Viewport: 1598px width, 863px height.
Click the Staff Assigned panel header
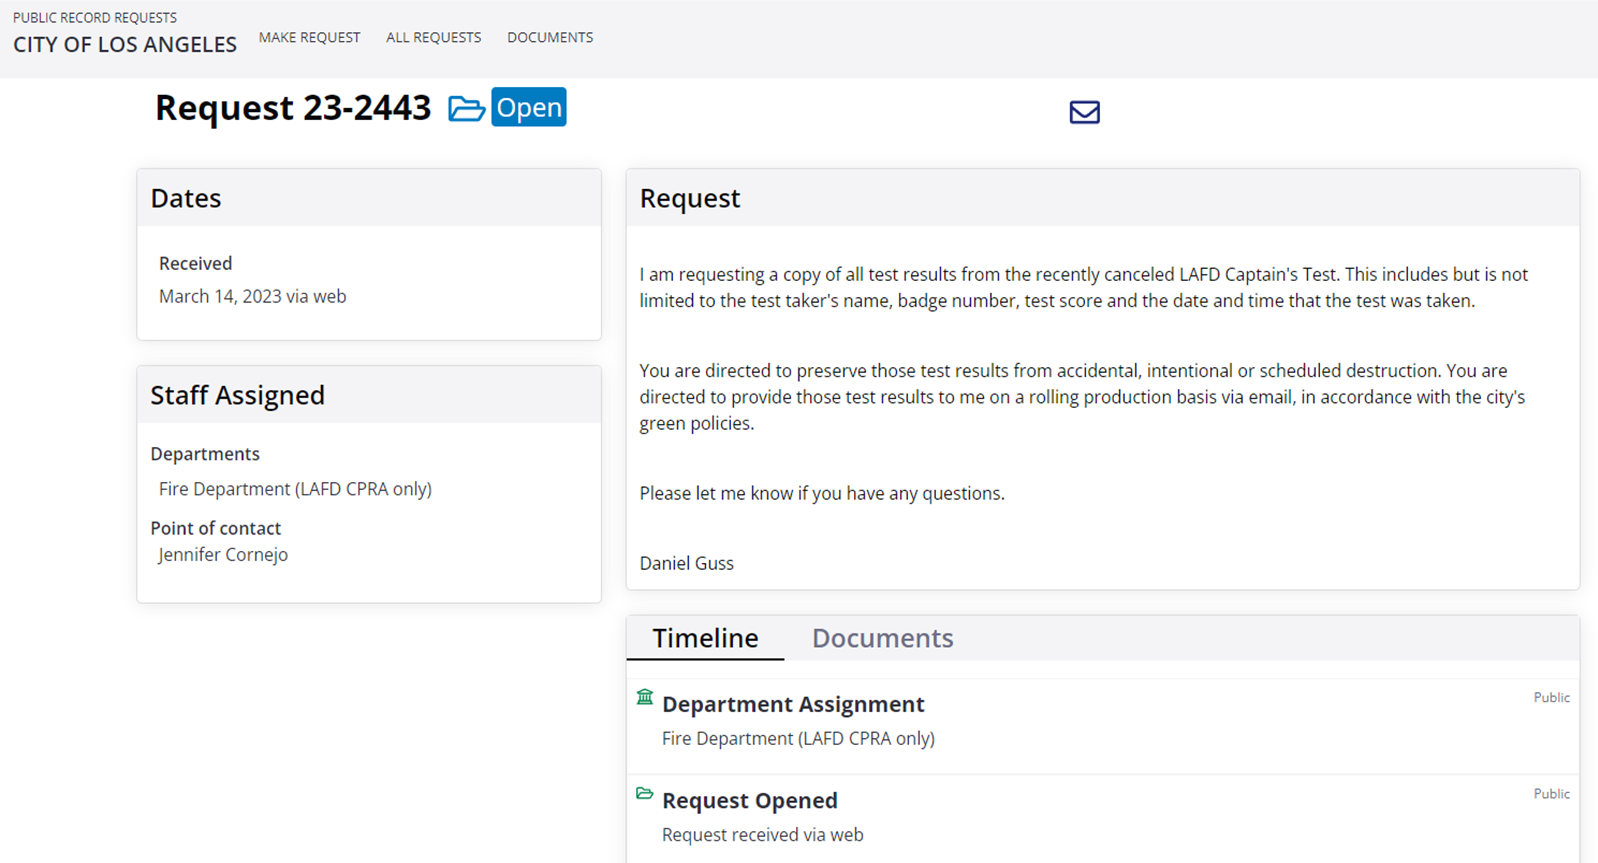click(369, 395)
